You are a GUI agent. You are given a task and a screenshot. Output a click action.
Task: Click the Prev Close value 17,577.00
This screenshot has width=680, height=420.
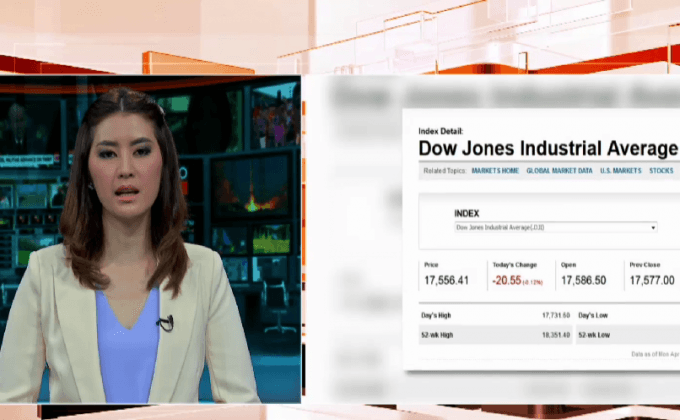(x=651, y=281)
